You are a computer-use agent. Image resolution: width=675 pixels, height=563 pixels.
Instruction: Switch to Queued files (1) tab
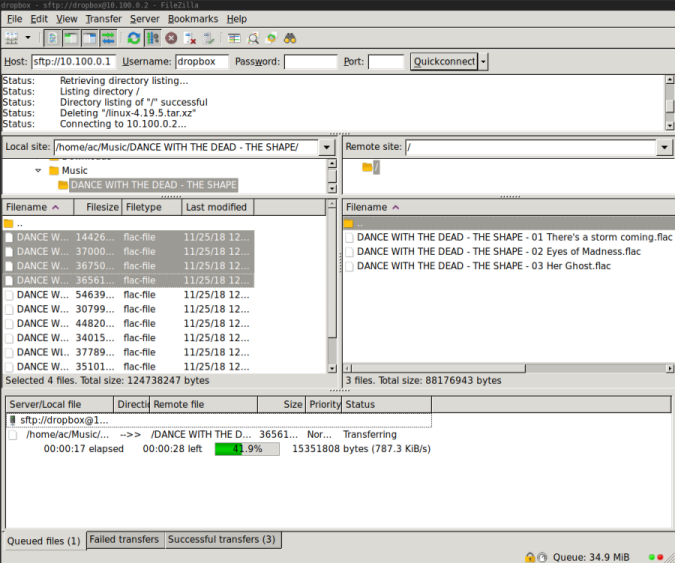click(x=43, y=541)
